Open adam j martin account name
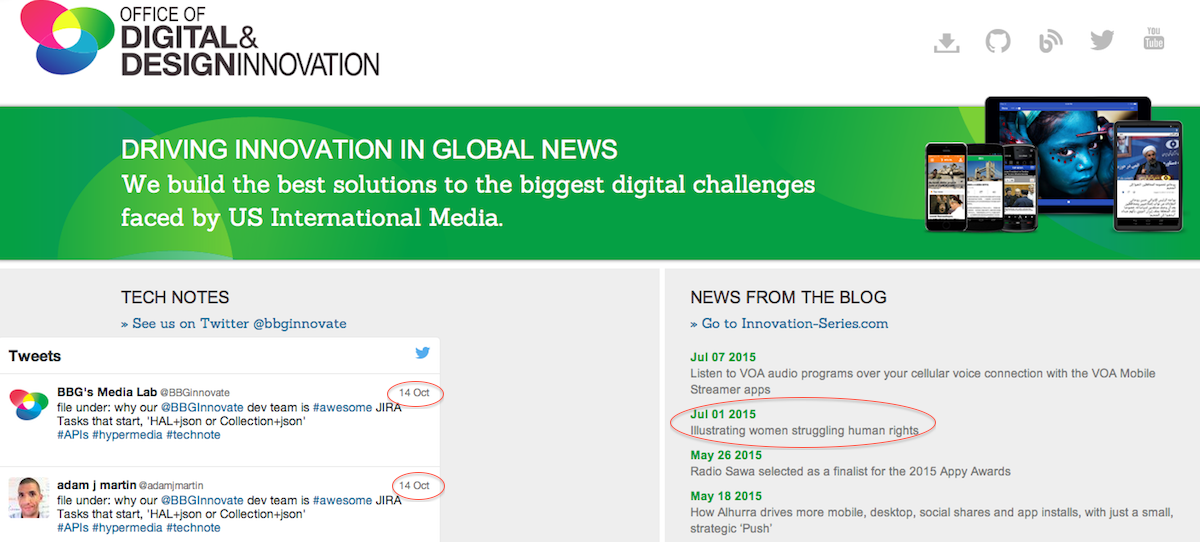 tap(96, 484)
